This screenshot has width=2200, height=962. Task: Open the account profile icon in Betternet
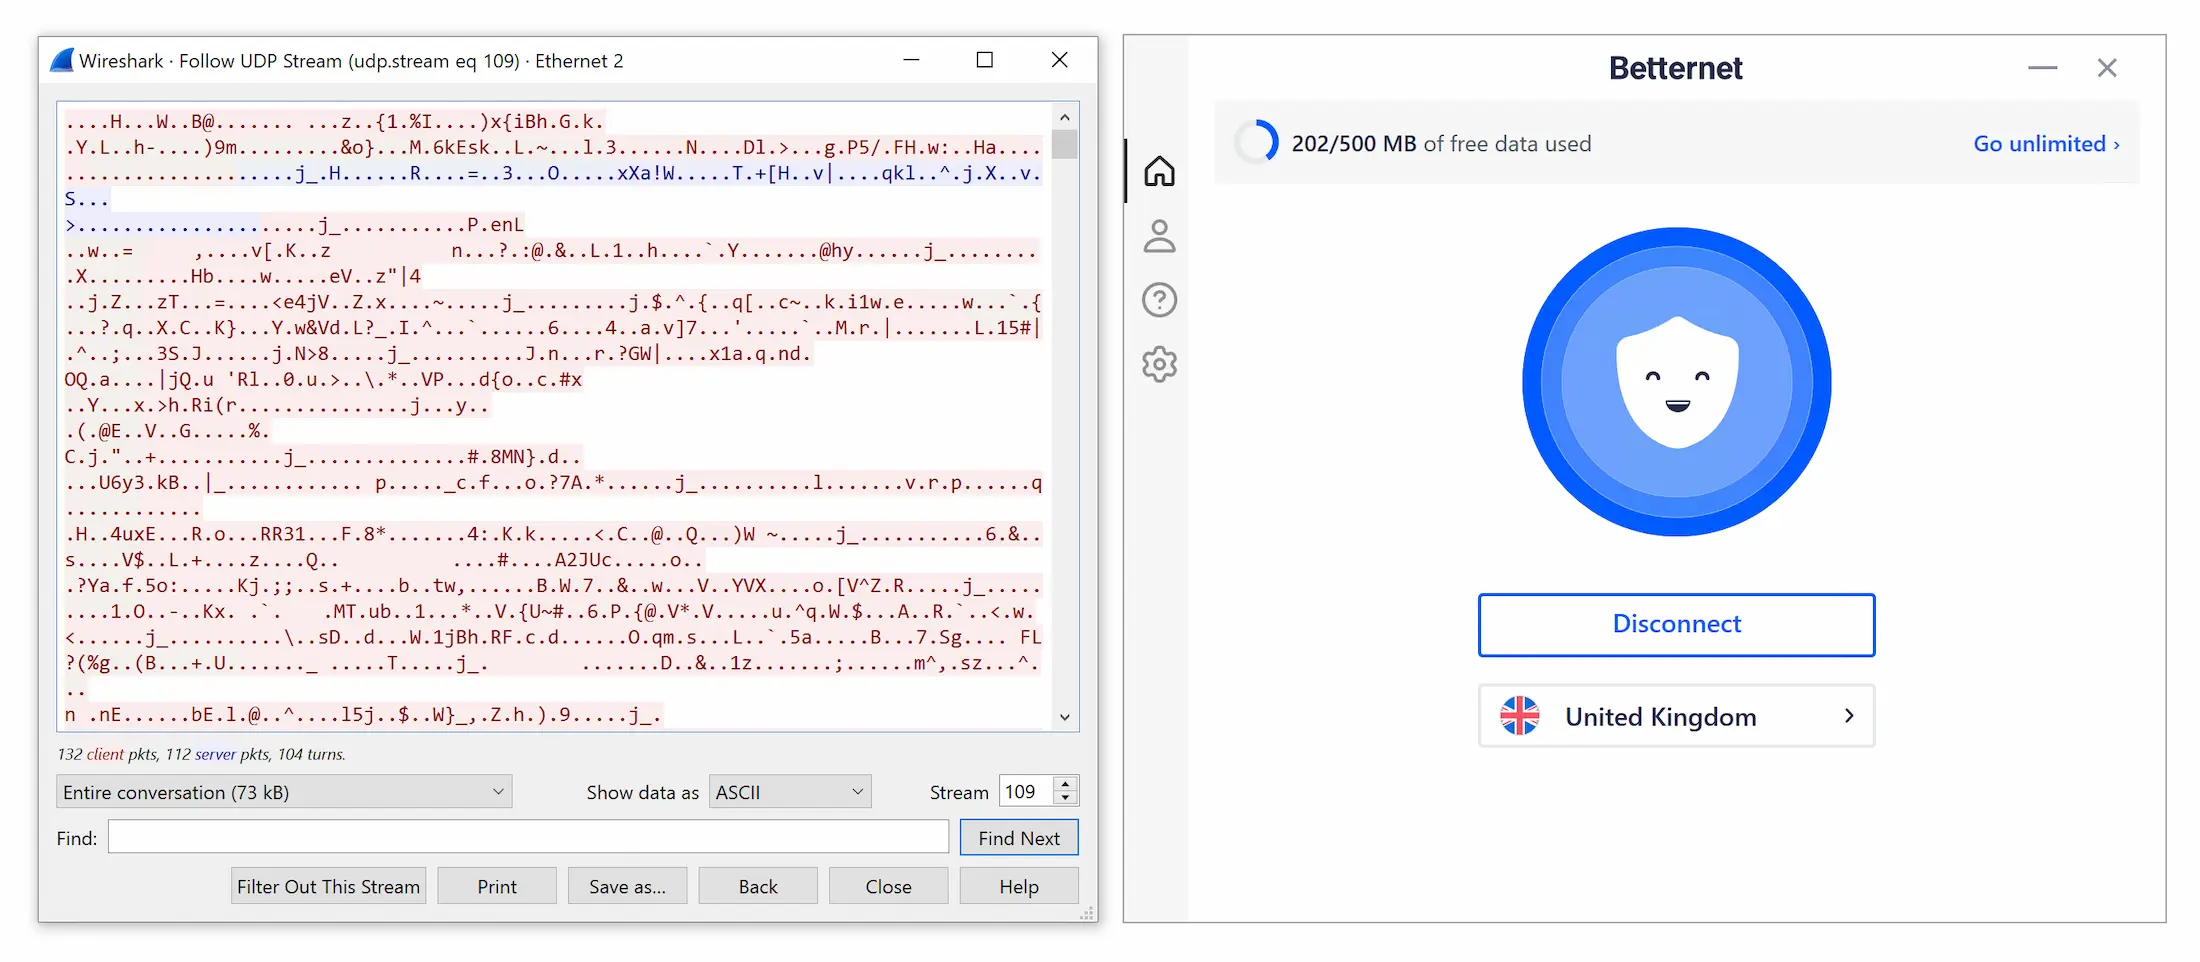coord(1159,235)
